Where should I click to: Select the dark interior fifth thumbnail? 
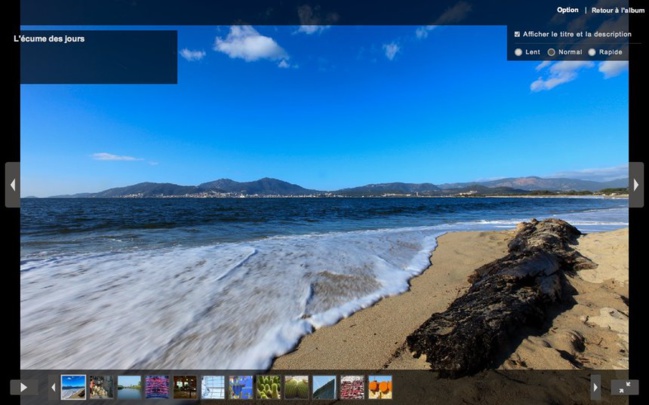pyautogui.click(x=185, y=387)
